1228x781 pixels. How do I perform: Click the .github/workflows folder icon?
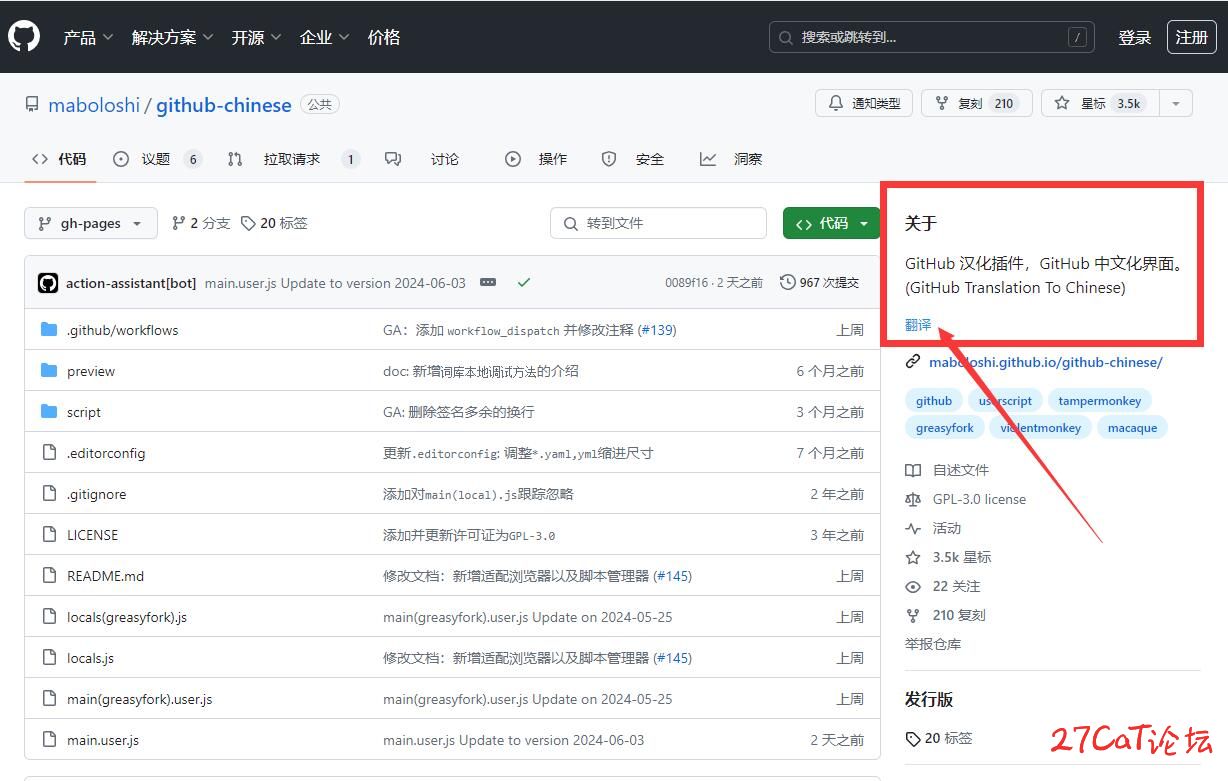(x=49, y=329)
